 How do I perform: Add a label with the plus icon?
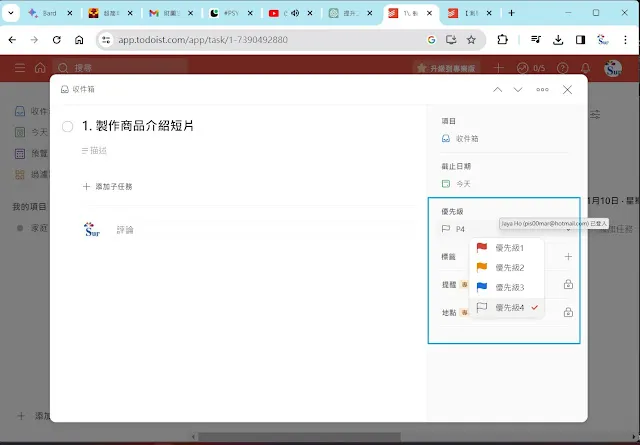click(568, 257)
